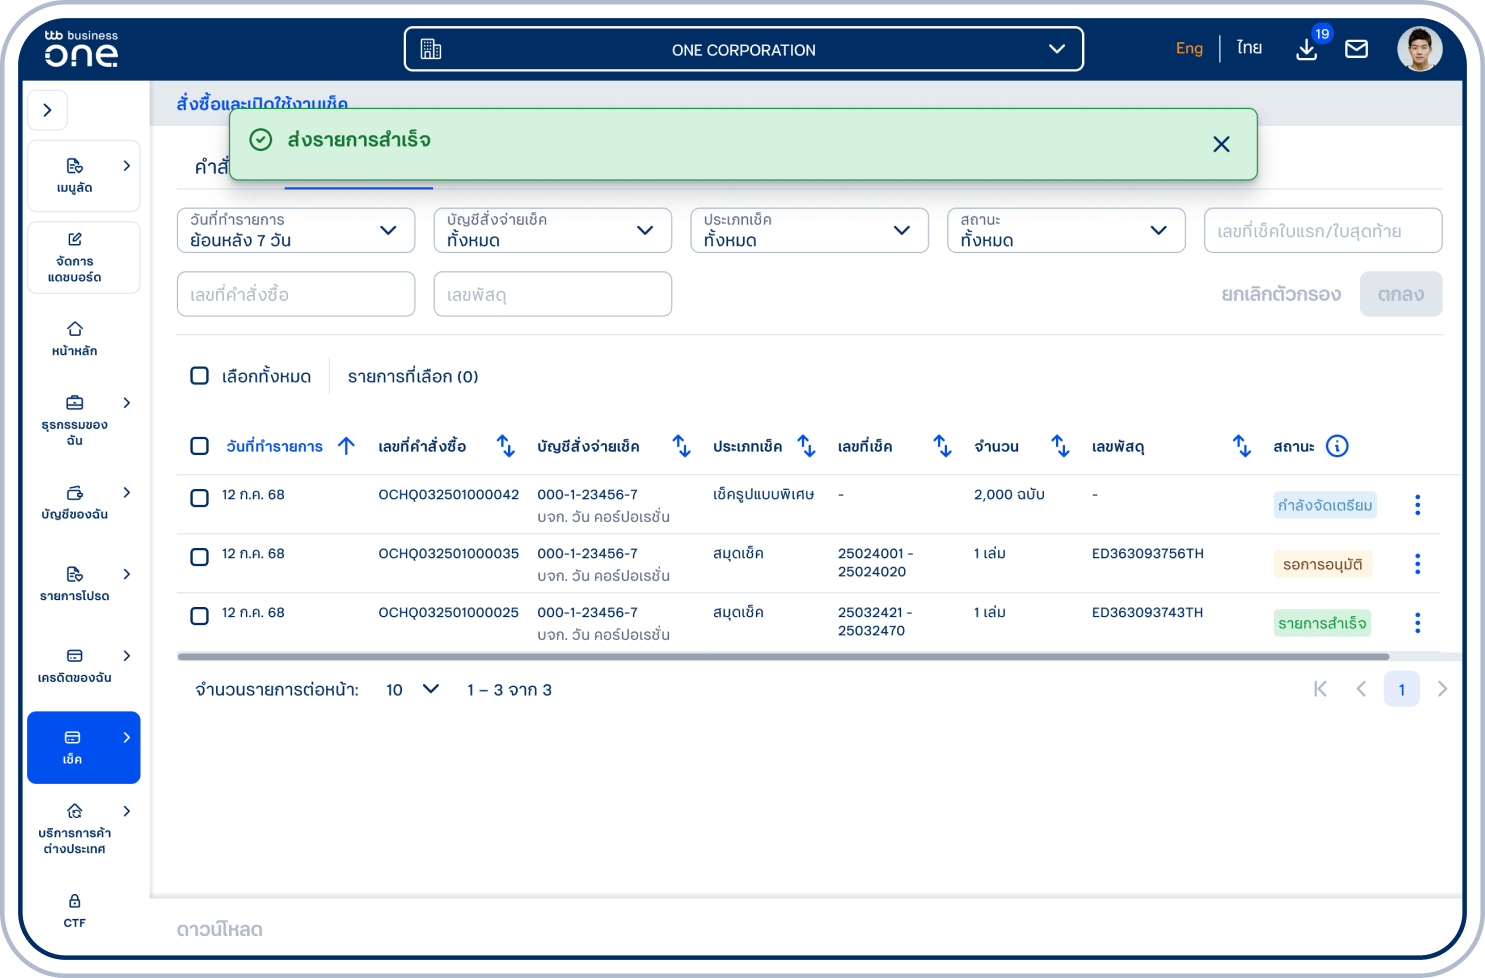Sort by check number column arrows
This screenshot has width=1485, height=978.
(x=942, y=446)
